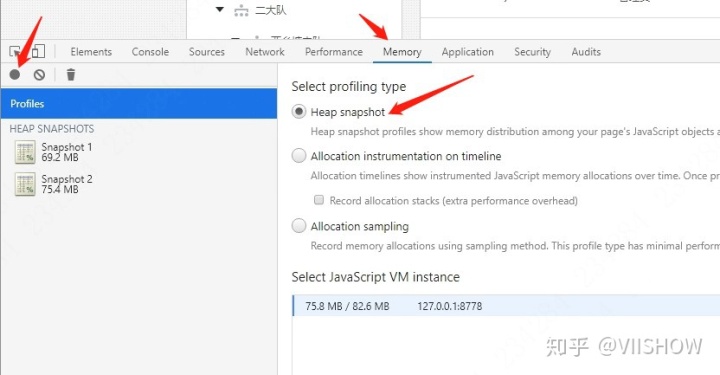The height and width of the screenshot is (375, 720).
Task: Select the Profiles sidebar header
Action: pos(139,104)
